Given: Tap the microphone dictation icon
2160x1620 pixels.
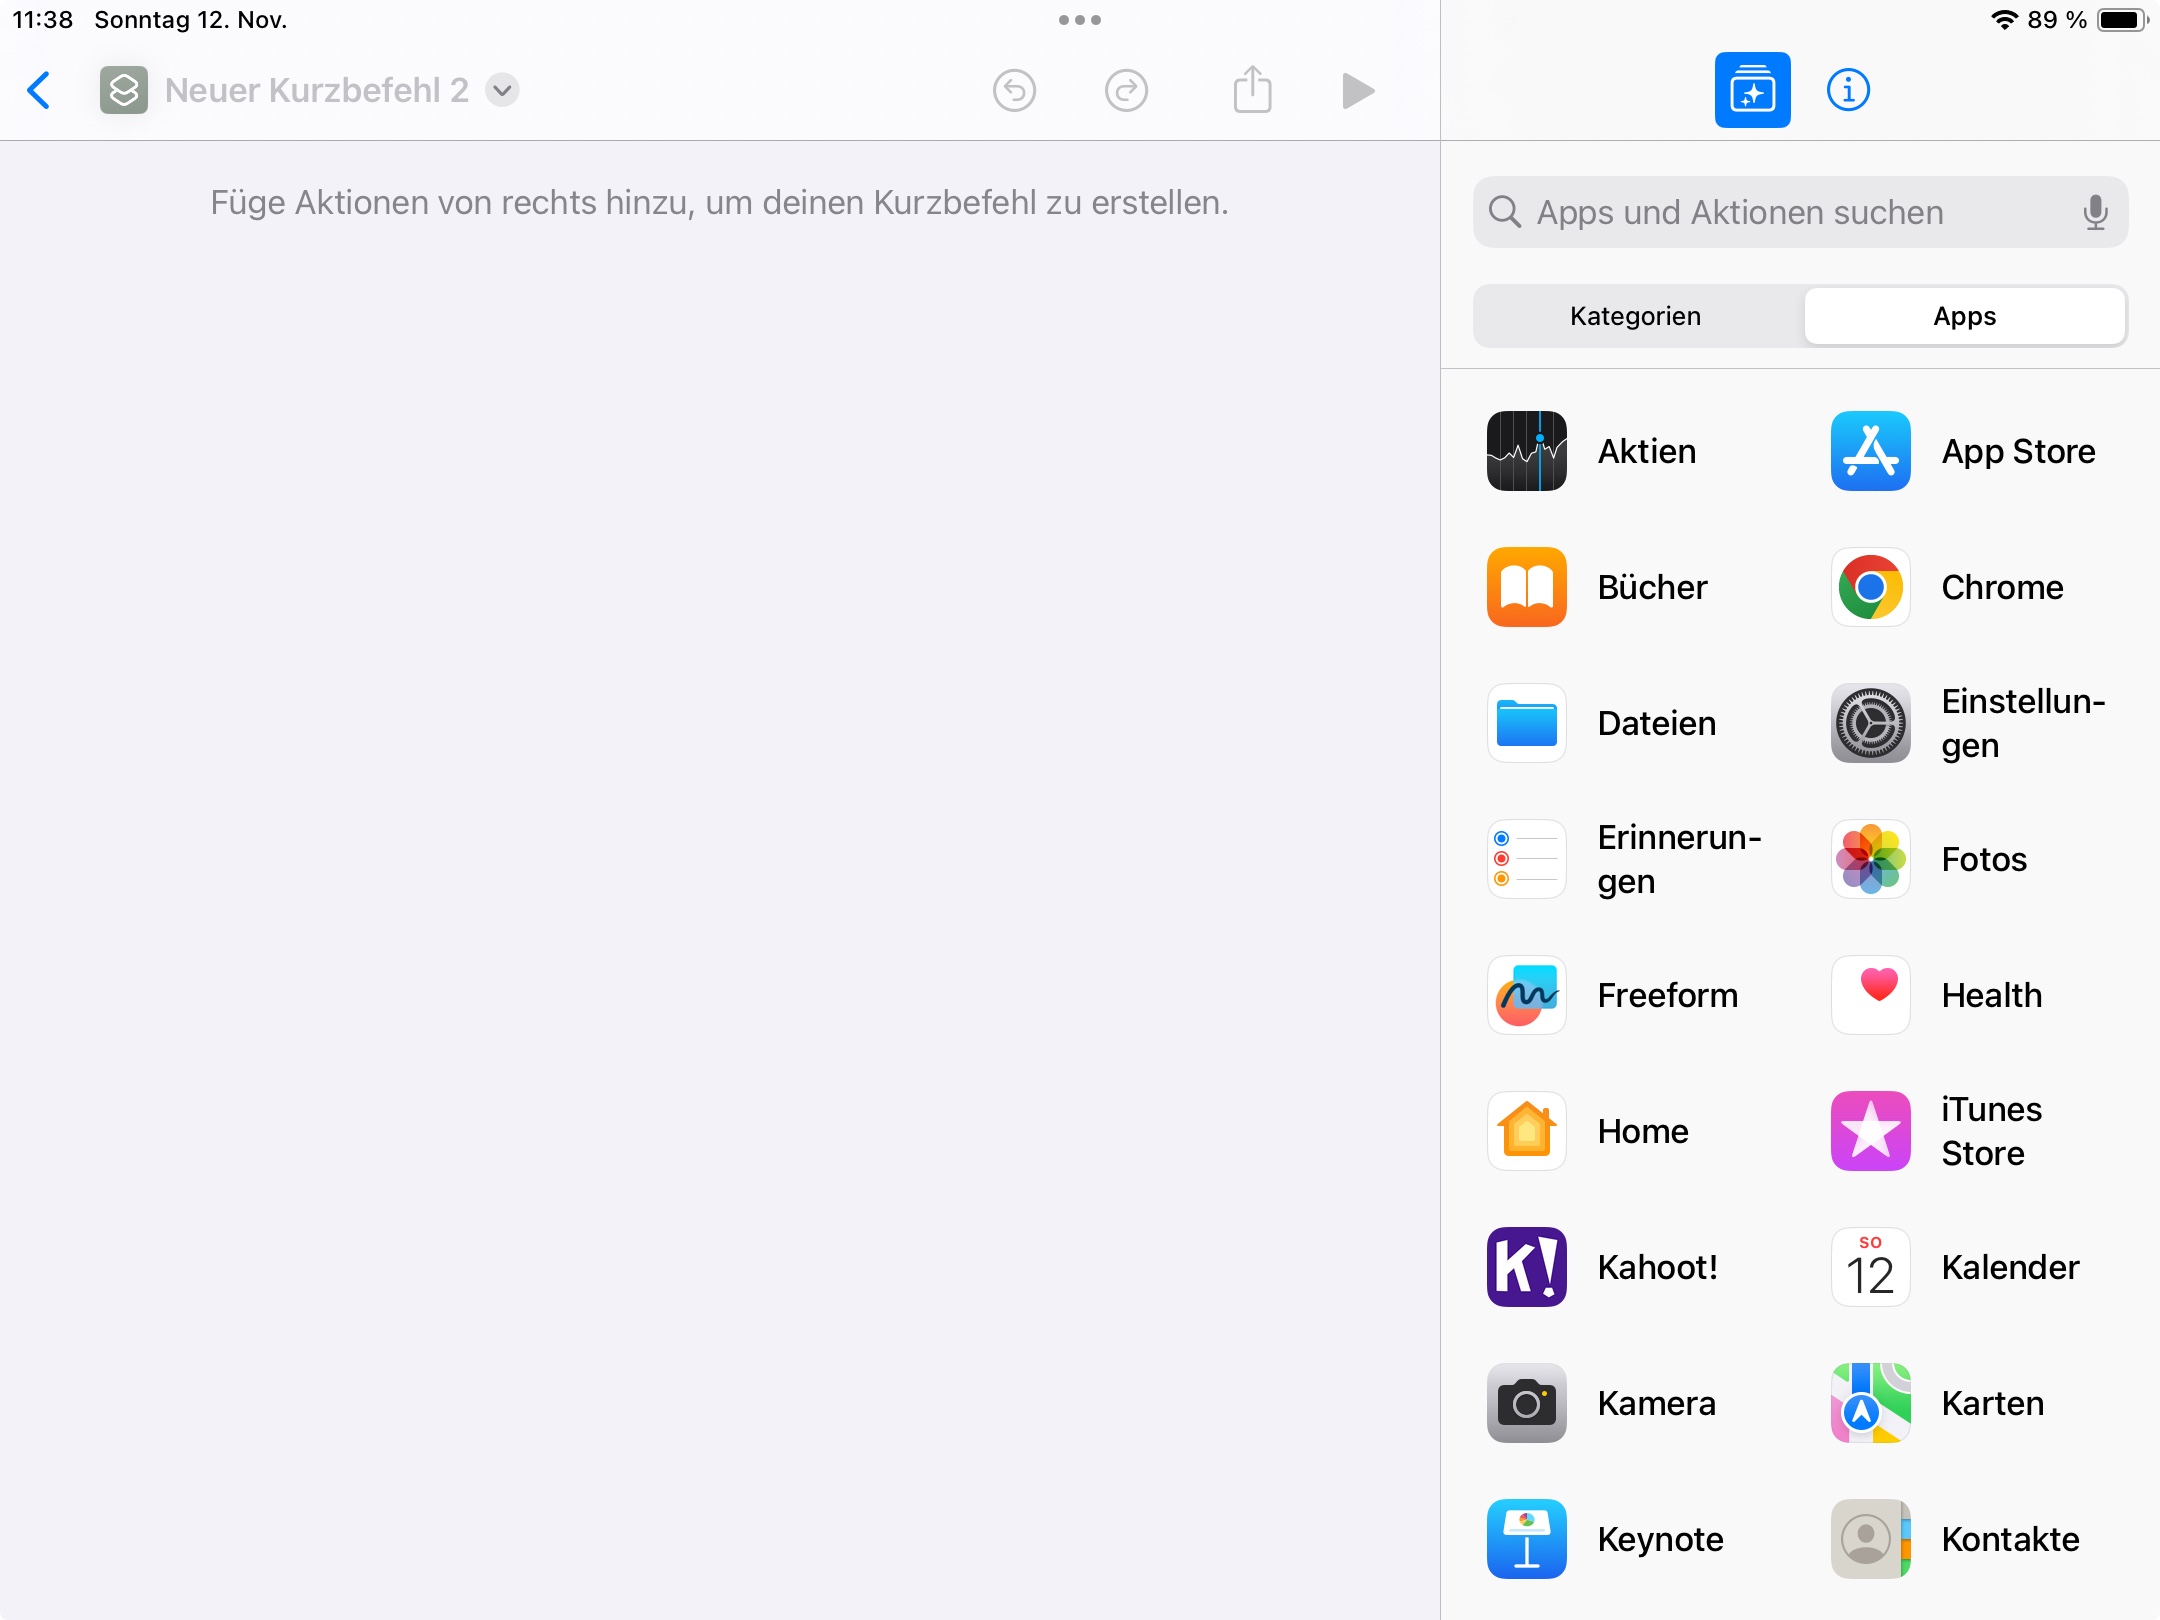Looking at the screenshot, I should coord(2095,212).
